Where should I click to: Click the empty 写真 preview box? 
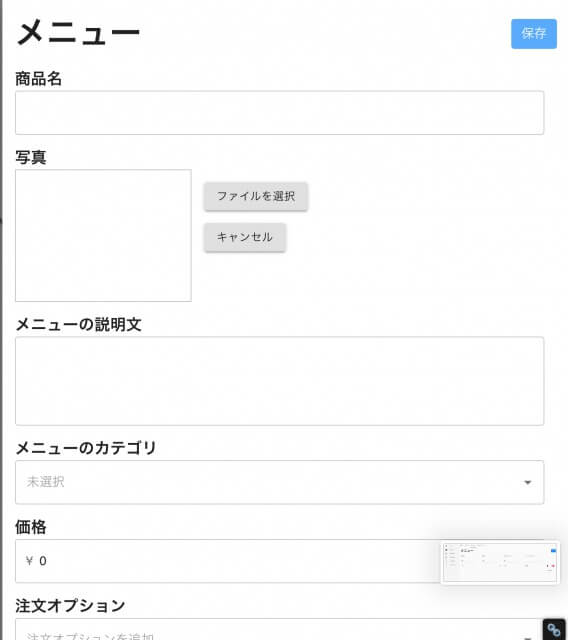[103, 236]
